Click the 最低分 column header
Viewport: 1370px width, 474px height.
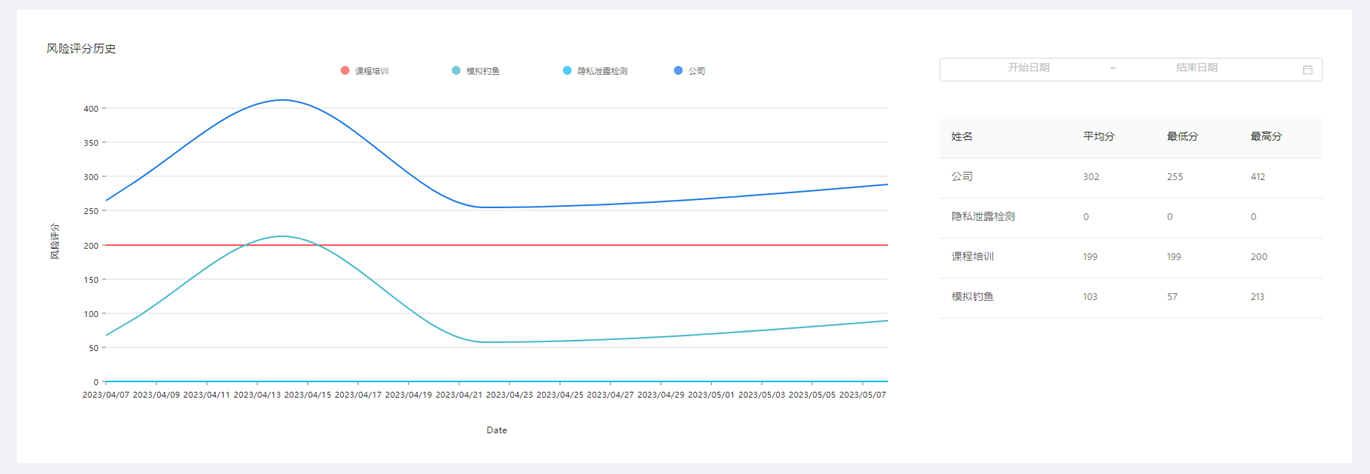coord(1182,136)
